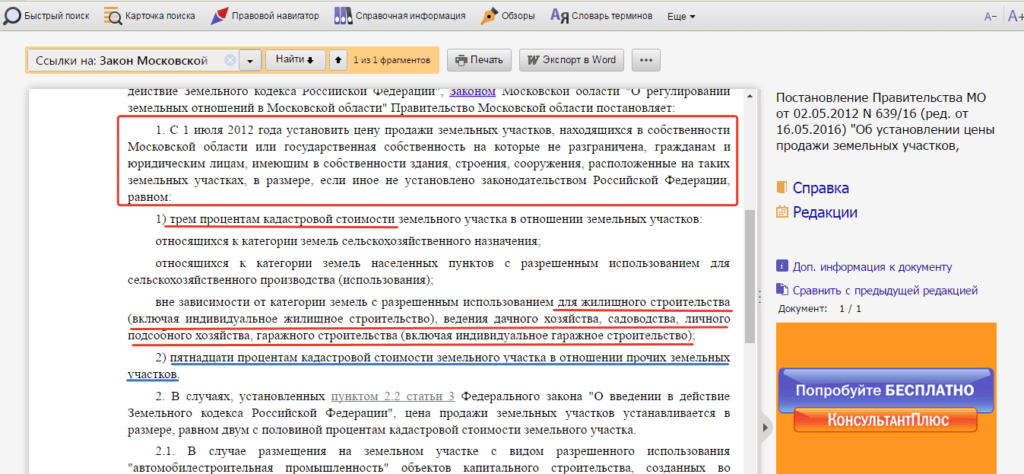
Task: Open Редакции in right panel
Action: tap(825, 212)
